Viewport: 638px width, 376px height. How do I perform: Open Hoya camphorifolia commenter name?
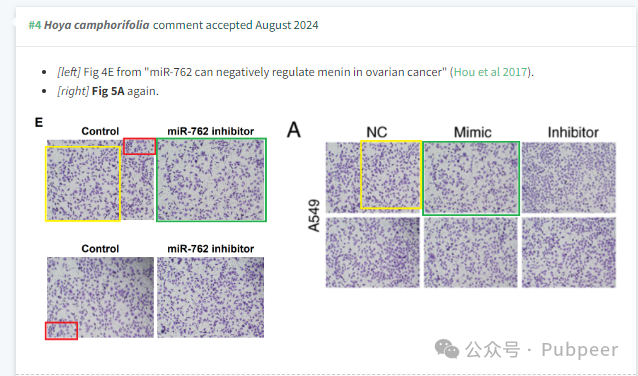click(x=96, y=25)
